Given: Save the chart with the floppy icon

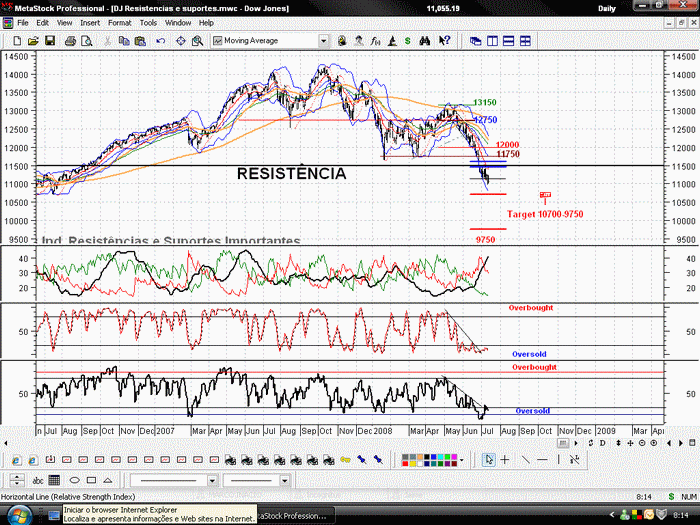Looking at the screenshot, I should tap(50, 41).
